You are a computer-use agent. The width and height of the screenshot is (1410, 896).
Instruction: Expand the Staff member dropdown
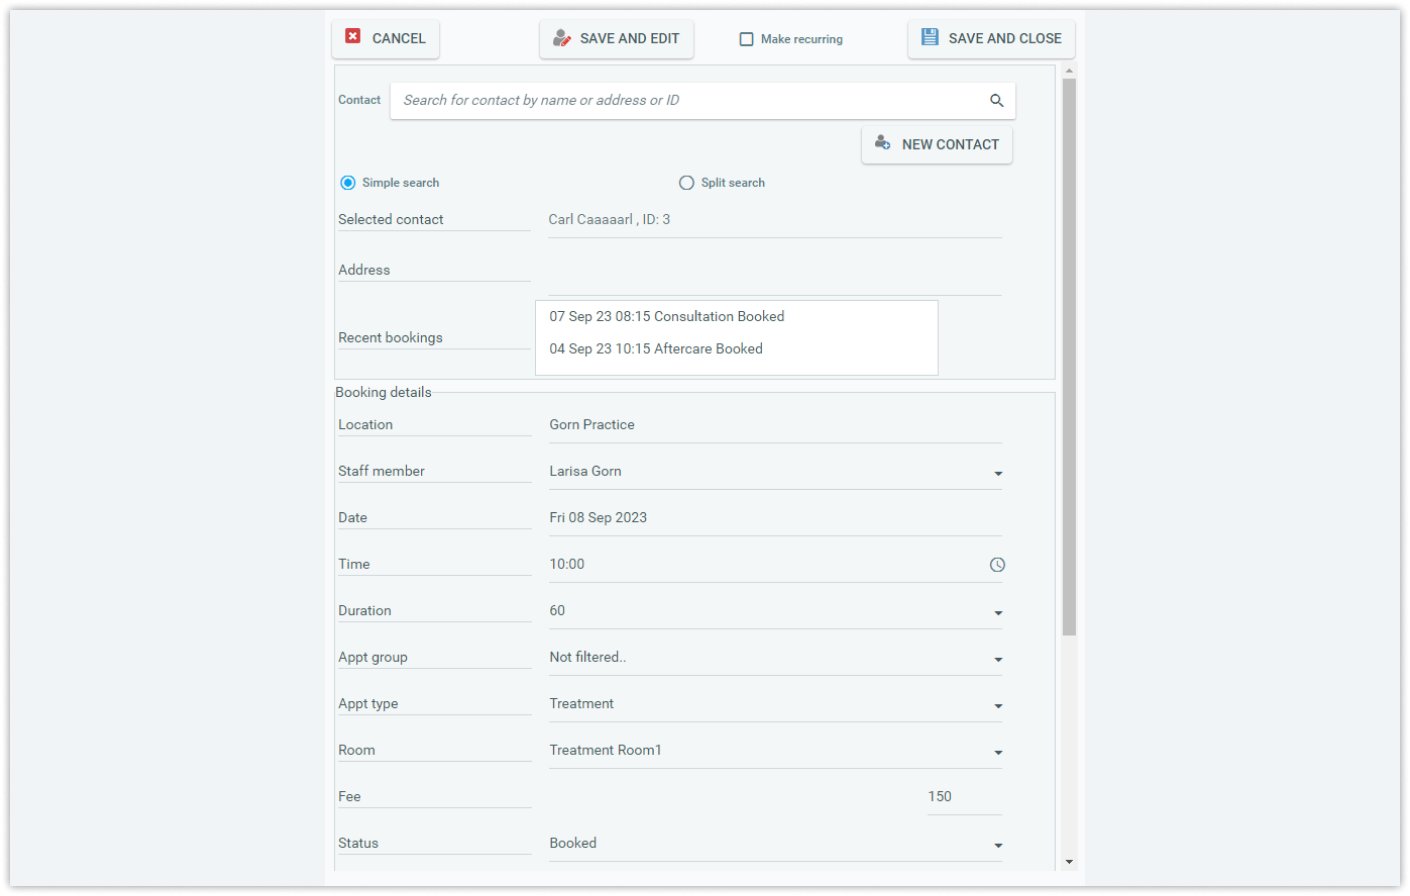pyautogui.click(x=775, y=472)
